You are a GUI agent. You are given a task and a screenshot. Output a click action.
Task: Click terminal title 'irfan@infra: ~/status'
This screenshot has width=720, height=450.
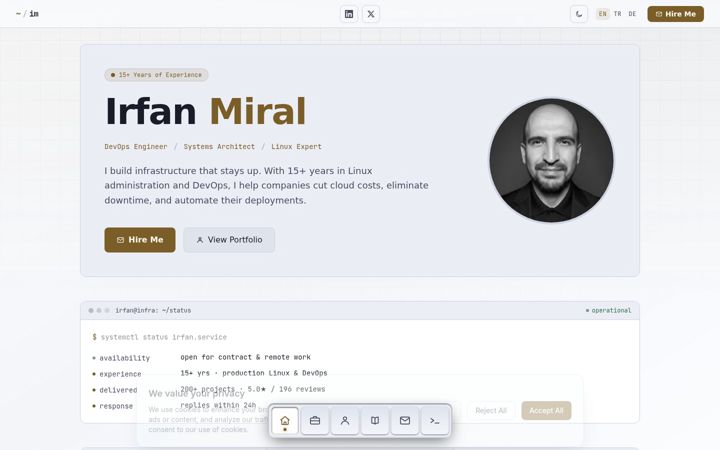tap(153, 310)
